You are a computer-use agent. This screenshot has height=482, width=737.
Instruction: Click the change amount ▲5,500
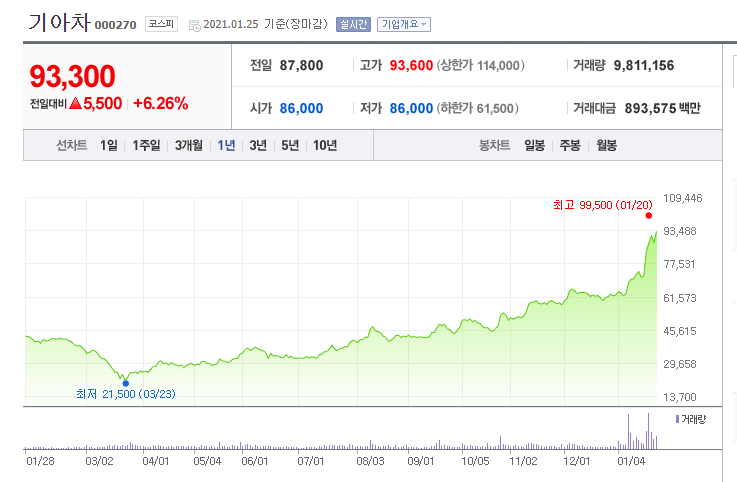95,103
